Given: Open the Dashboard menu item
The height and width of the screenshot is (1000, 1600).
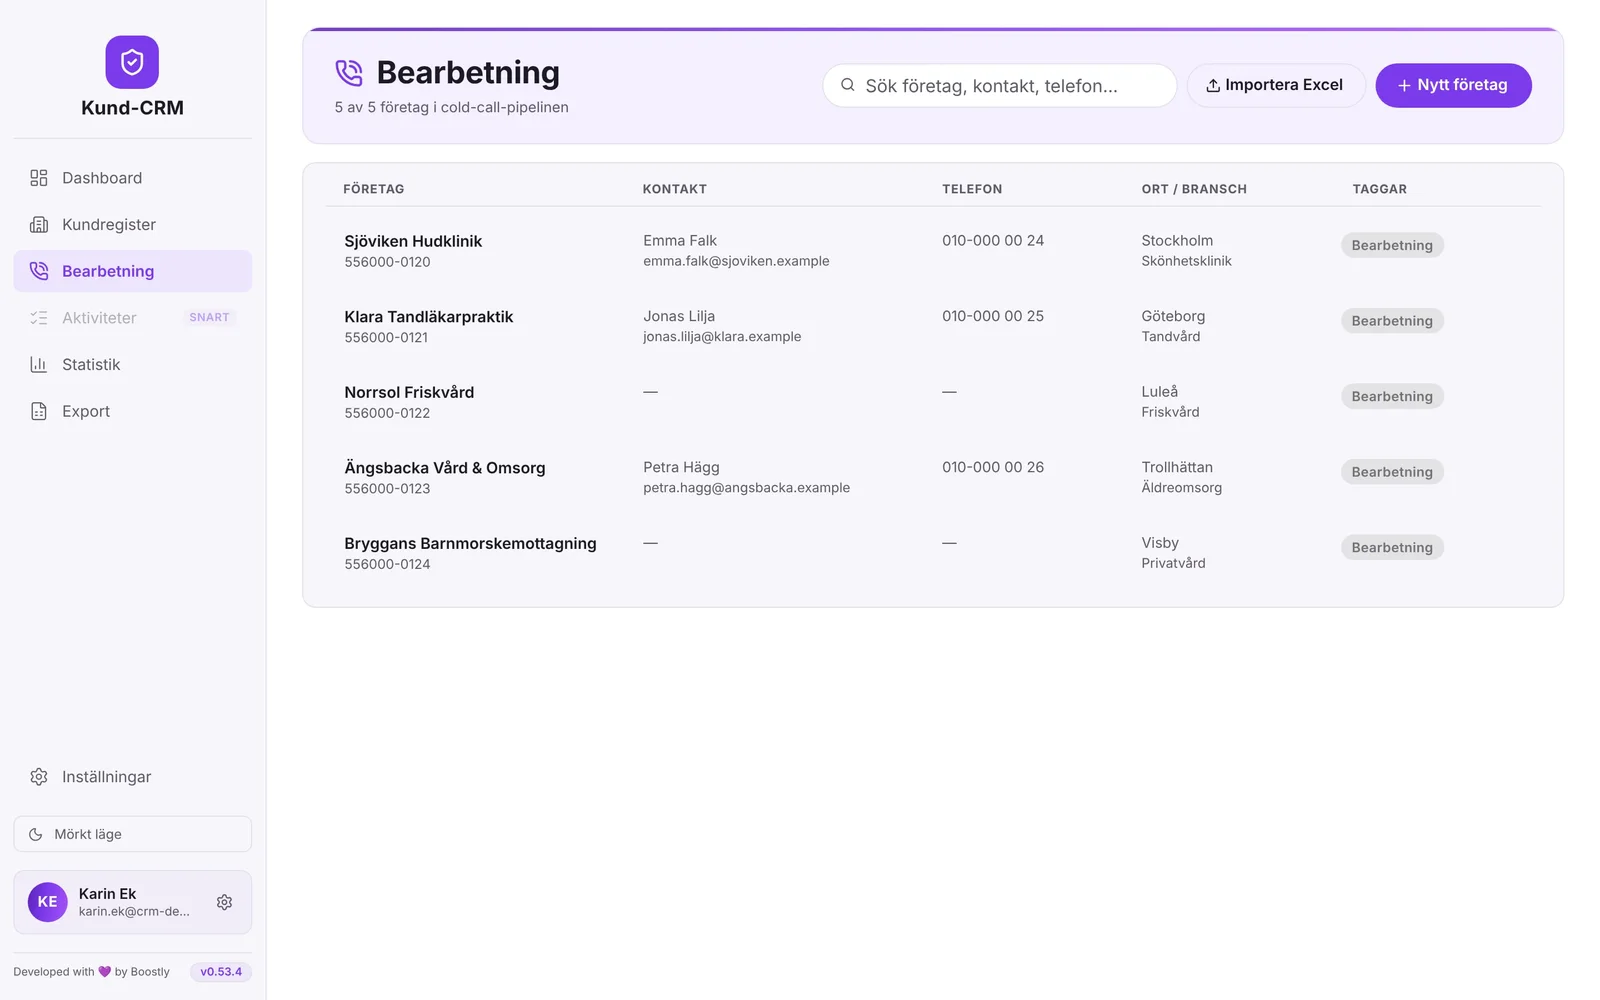Looking at the screenshot, I should [132, 178].
